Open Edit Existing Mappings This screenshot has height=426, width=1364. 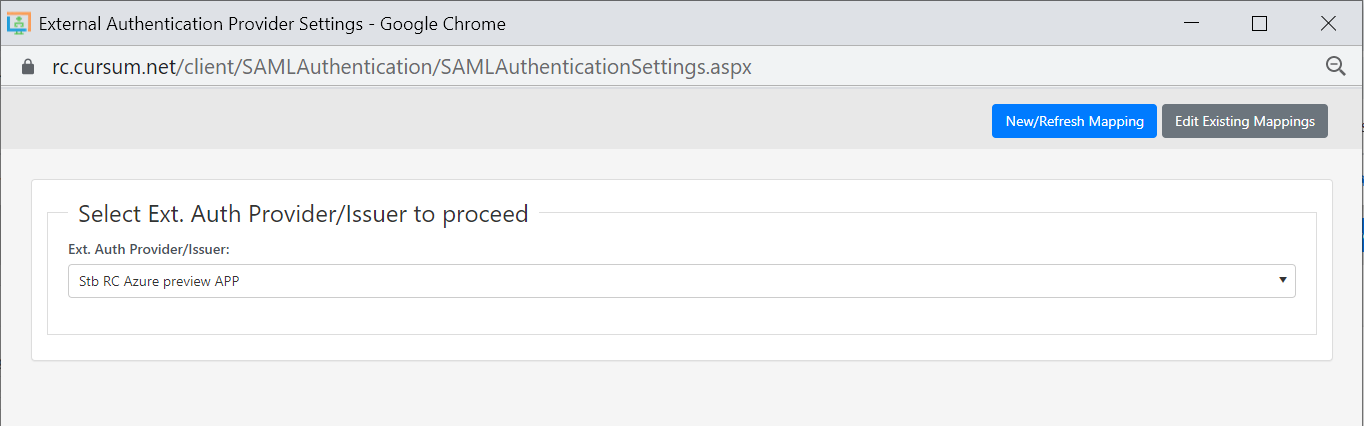(x=1244, y=121)
